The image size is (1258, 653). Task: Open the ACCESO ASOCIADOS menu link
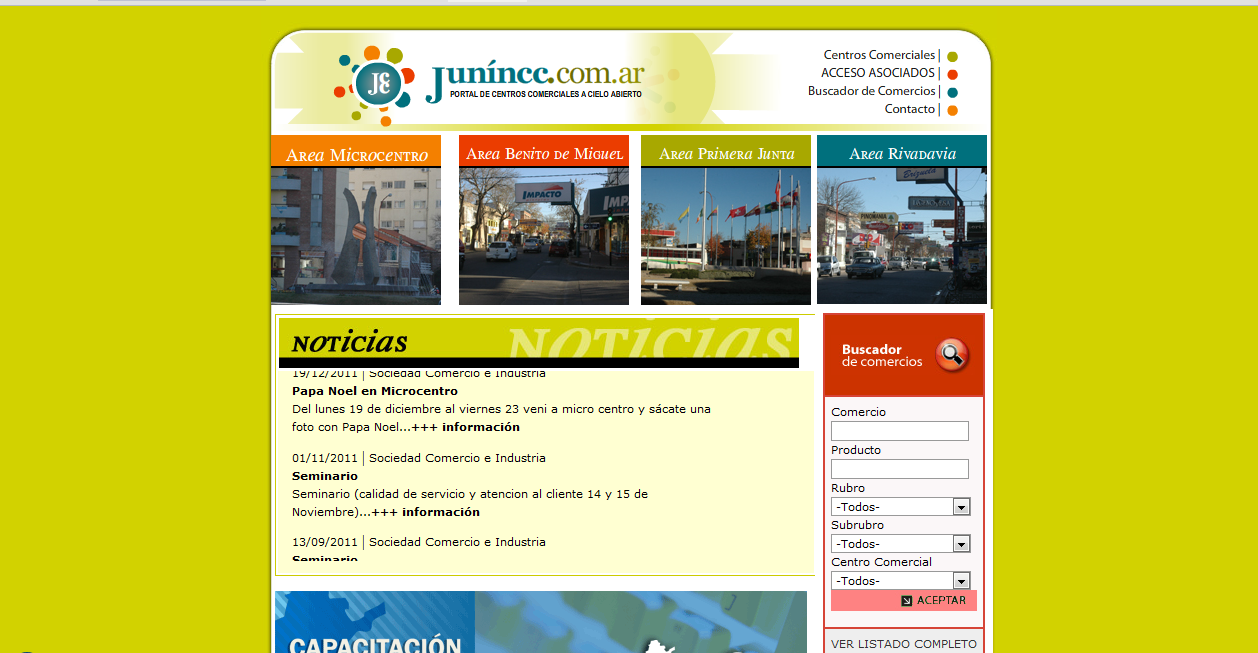878,73
